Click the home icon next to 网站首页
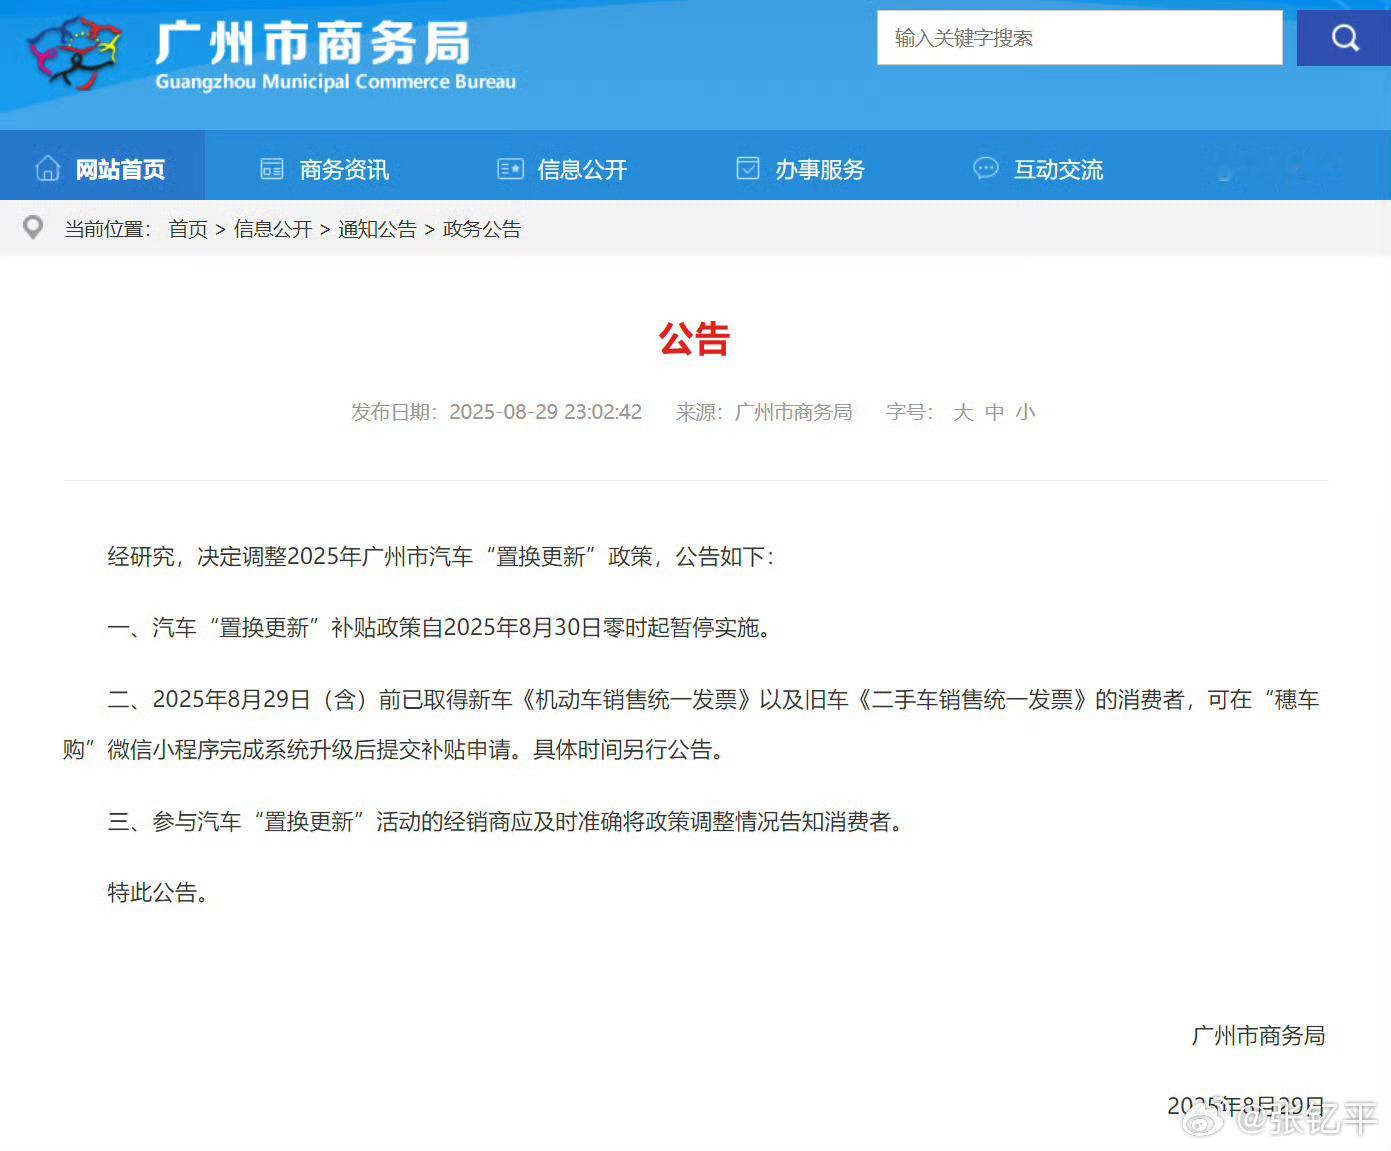Viewport: 1391px width, 1151px height. (48, 169)
